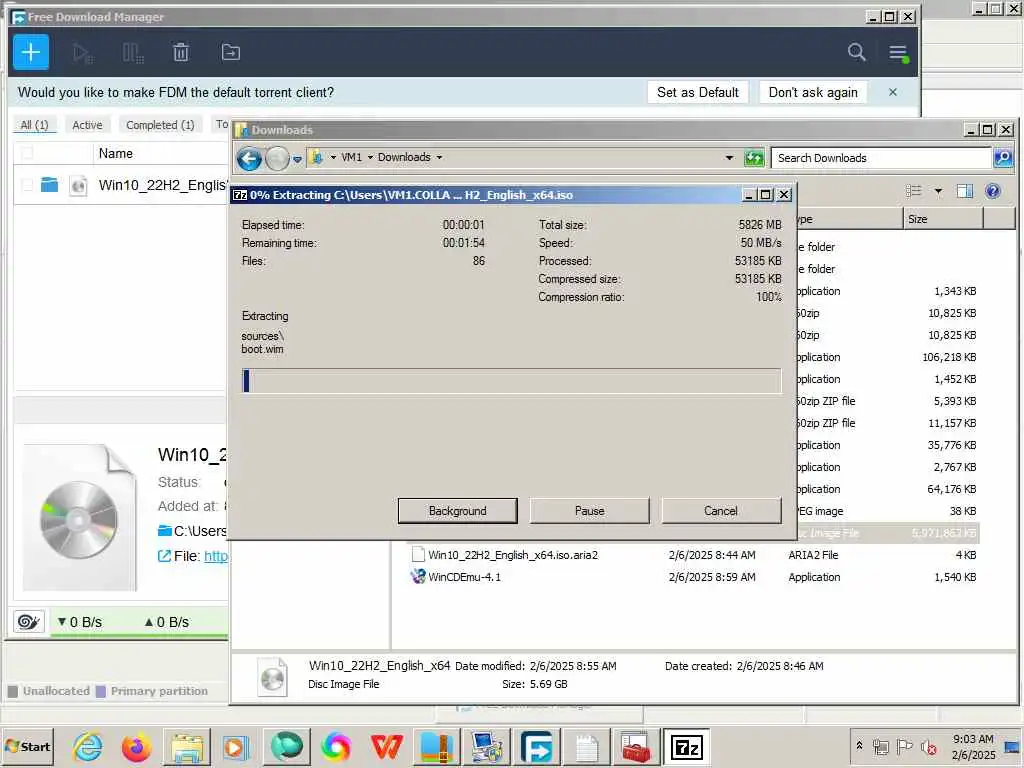The height and width of the screenshot is (768, 1024).
Task: Select the WinCDEmu-4.1 file
Action: click(464, 577)
